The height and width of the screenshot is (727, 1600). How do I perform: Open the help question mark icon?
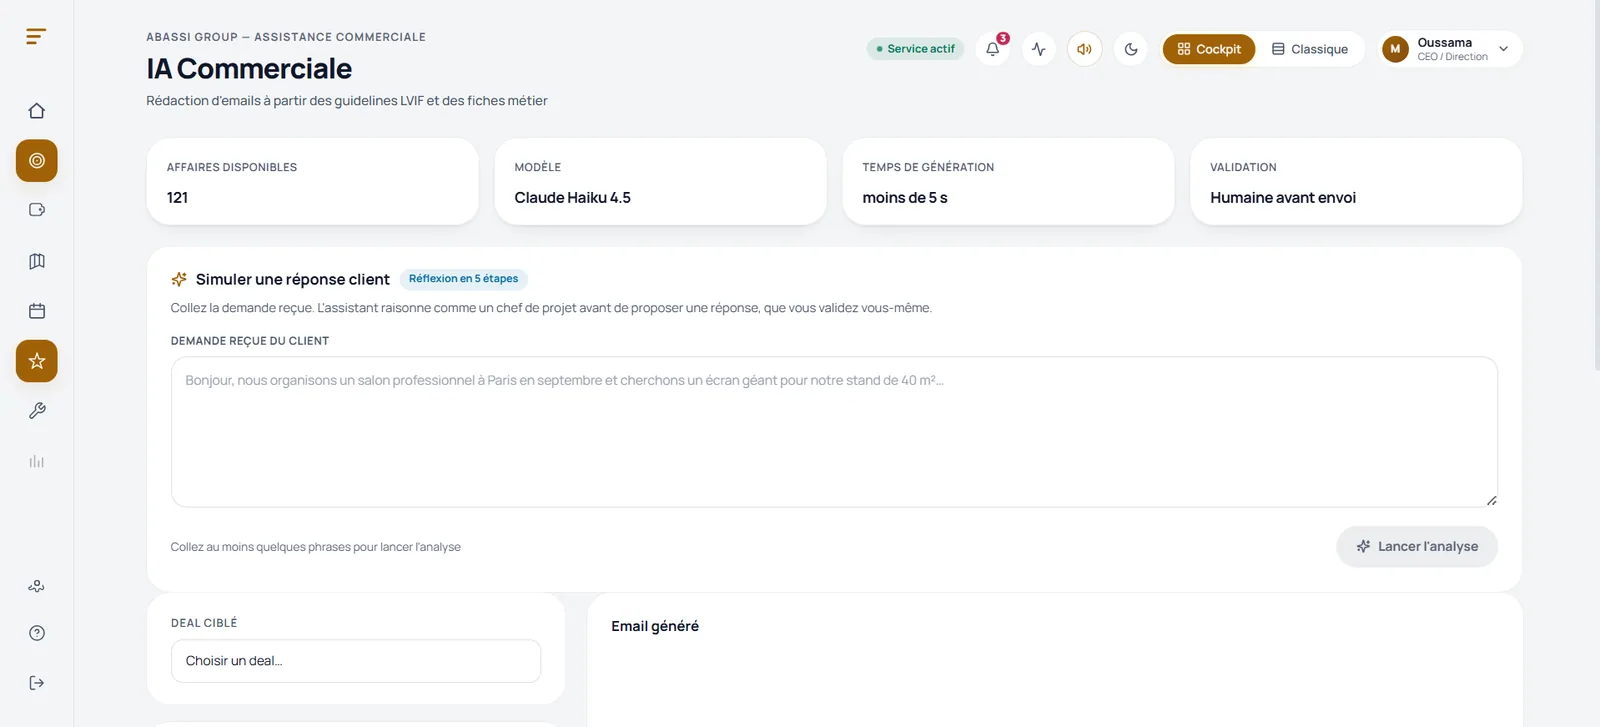click(x=37, y=633)
